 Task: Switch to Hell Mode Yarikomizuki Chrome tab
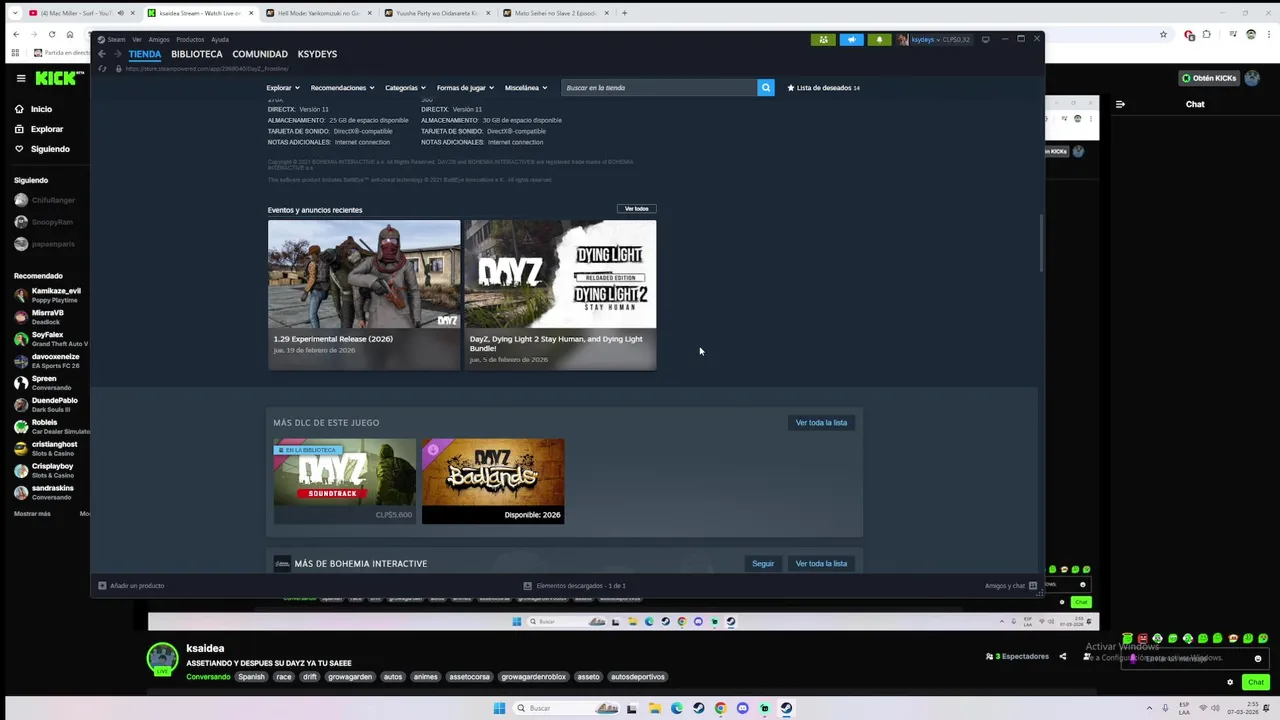click(317, 13)
